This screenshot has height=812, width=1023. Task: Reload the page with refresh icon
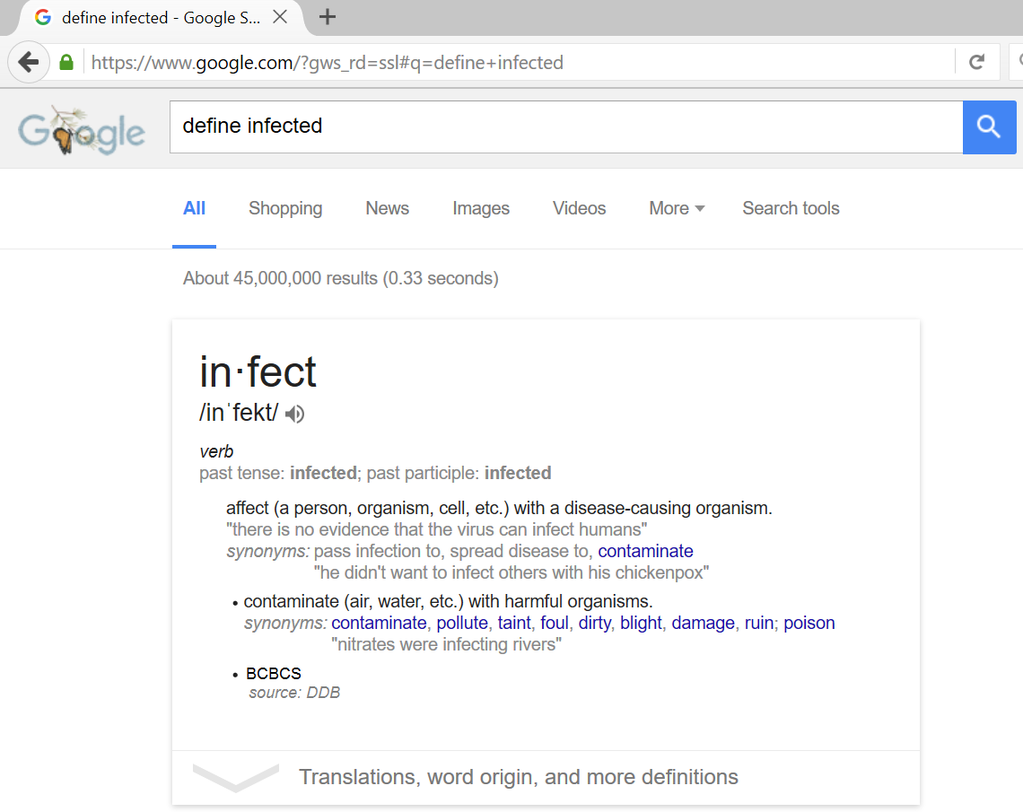[x=977, y=63]
